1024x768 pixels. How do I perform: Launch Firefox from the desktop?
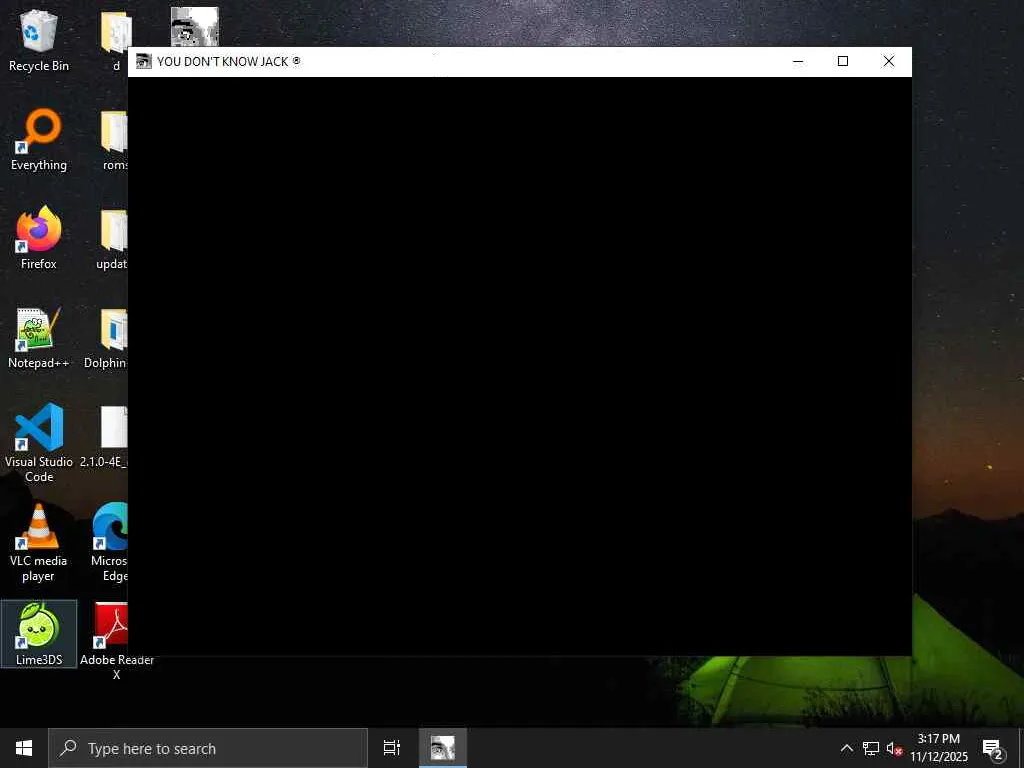click(x=39, y=238)
